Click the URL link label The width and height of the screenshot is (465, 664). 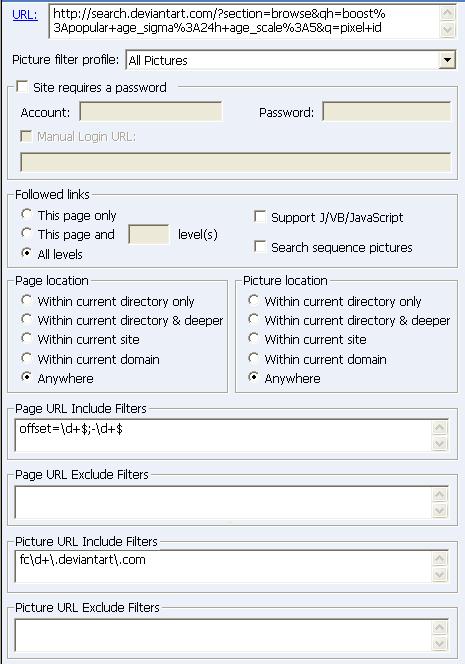point(25,15)
